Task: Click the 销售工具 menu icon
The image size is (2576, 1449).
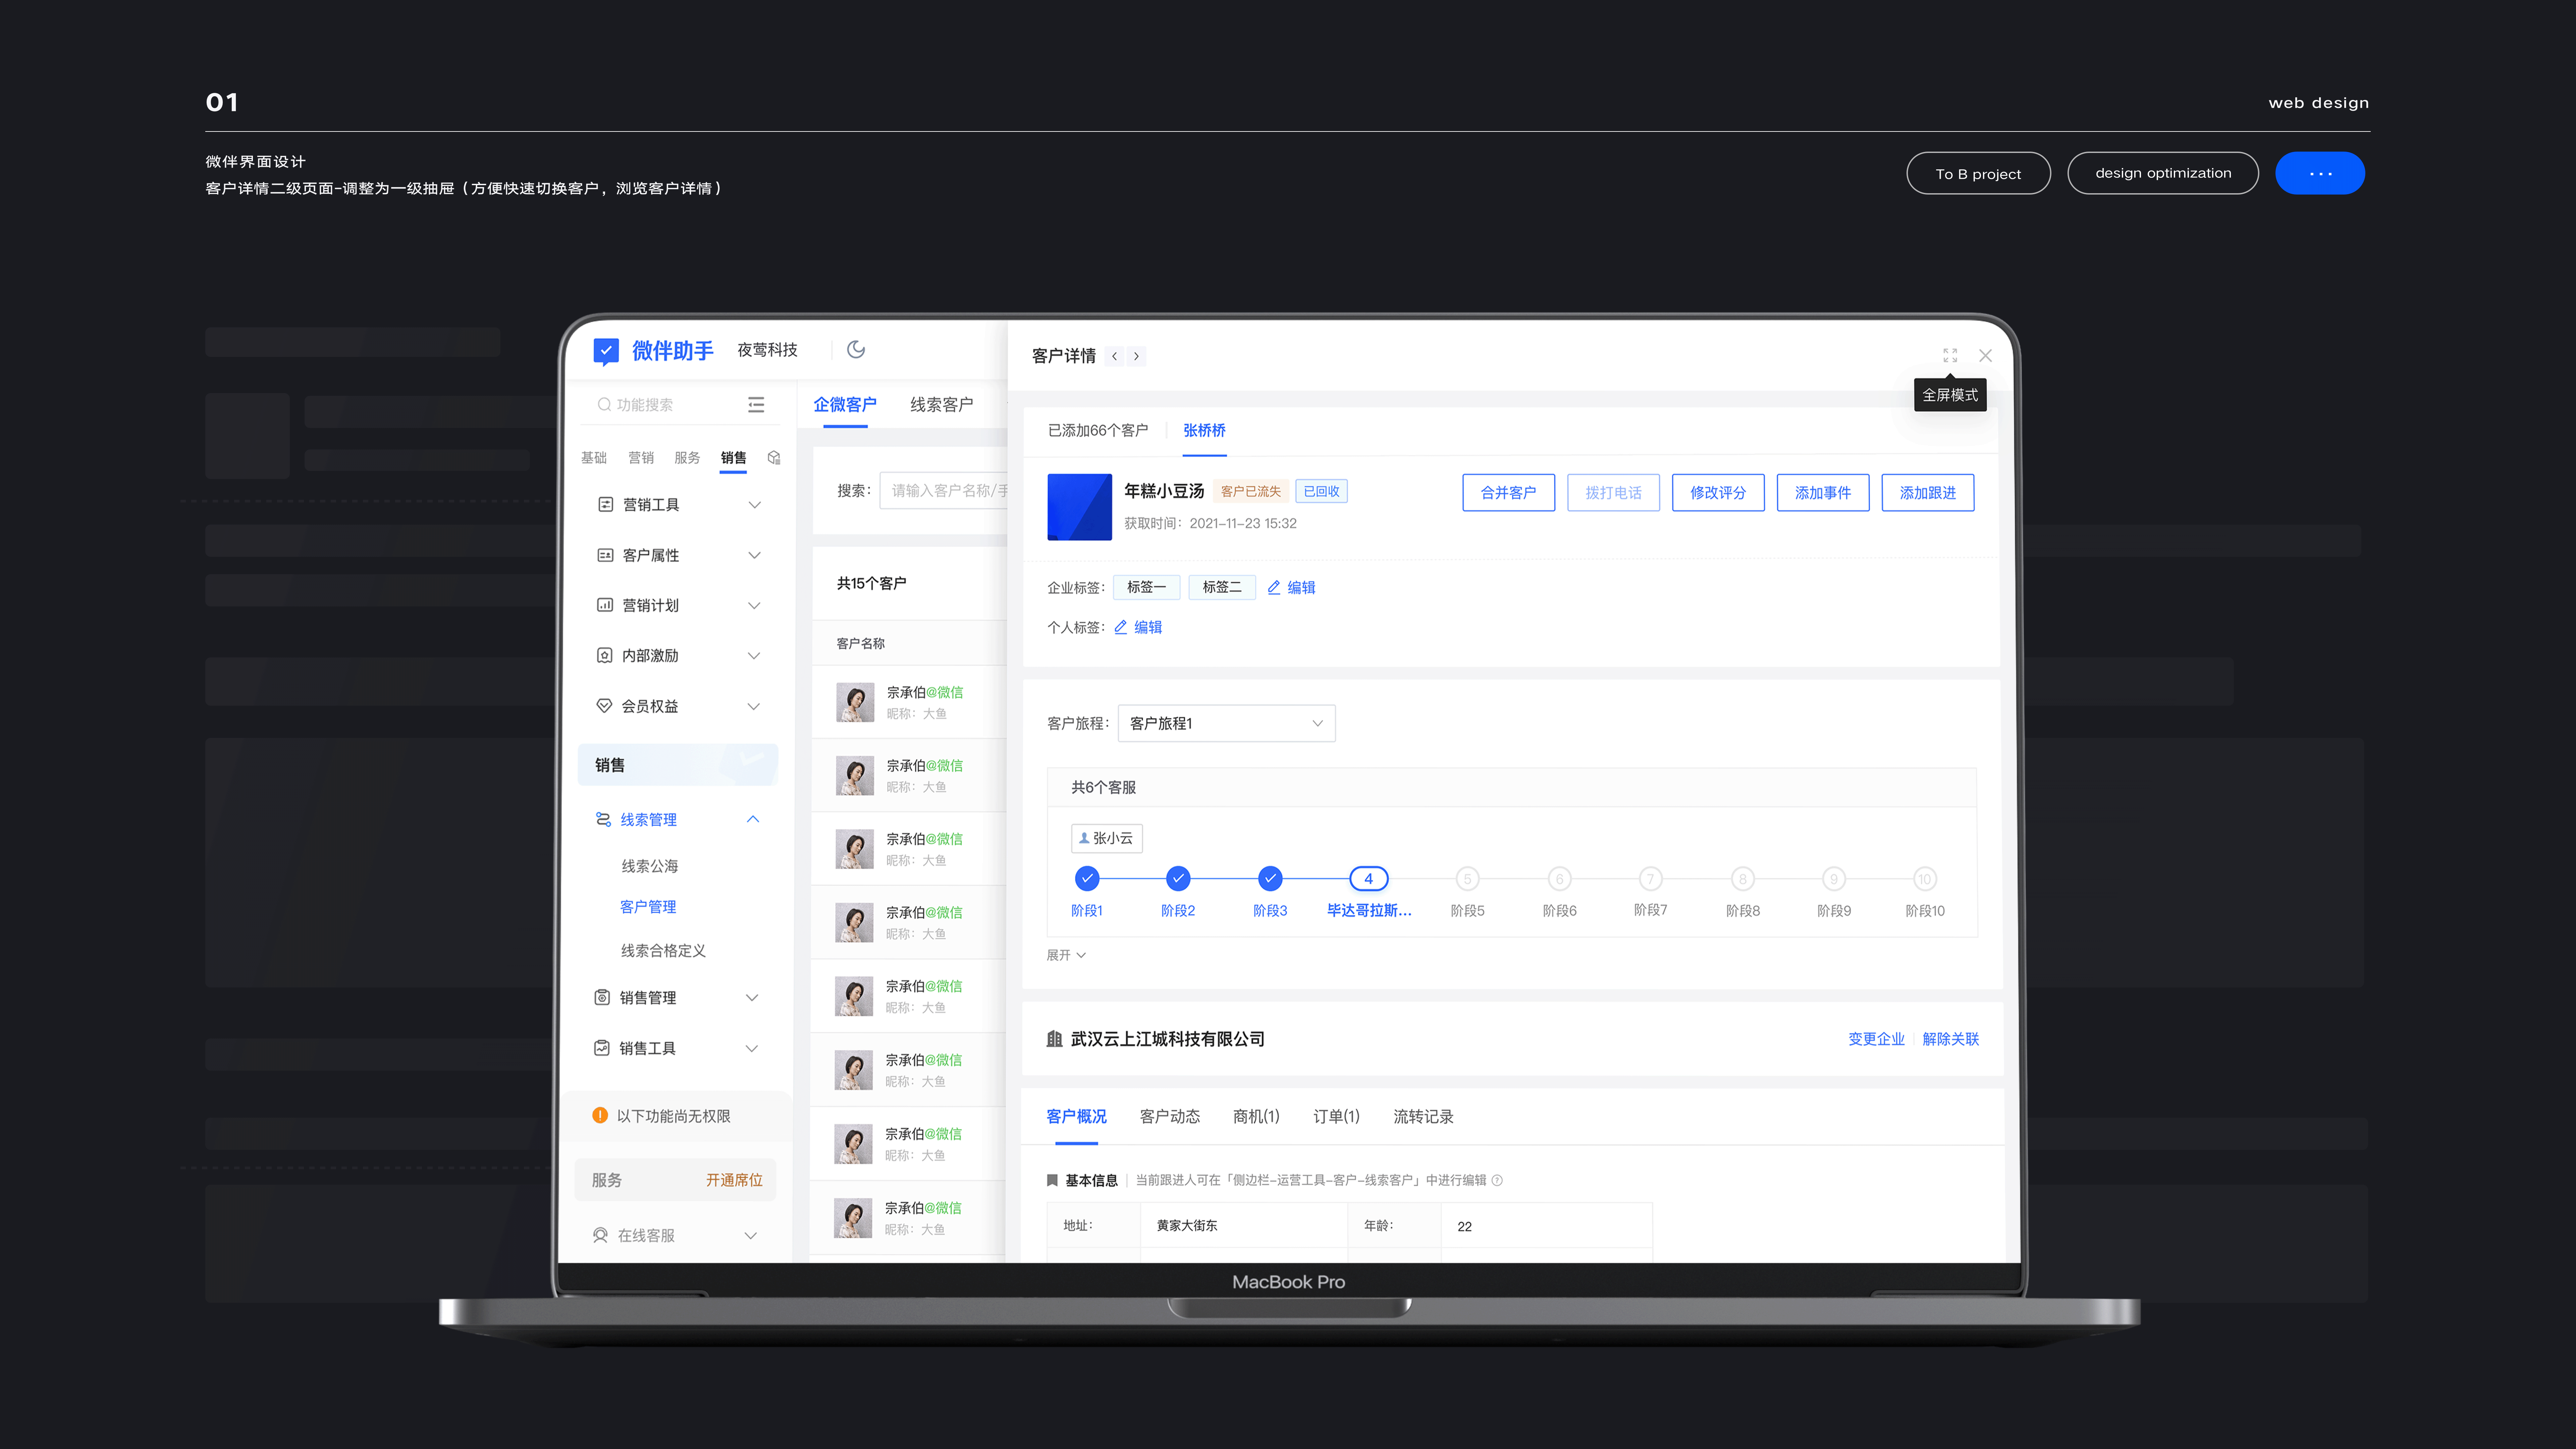Action: tap(602, 1048)
